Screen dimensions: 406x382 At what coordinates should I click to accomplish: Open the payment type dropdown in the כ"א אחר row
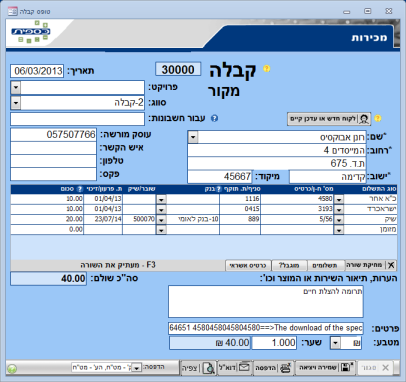339,199
